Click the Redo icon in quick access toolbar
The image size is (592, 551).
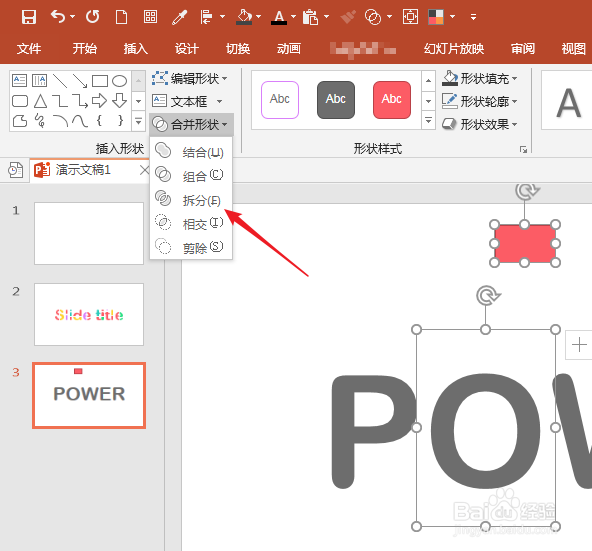[92, 17]
